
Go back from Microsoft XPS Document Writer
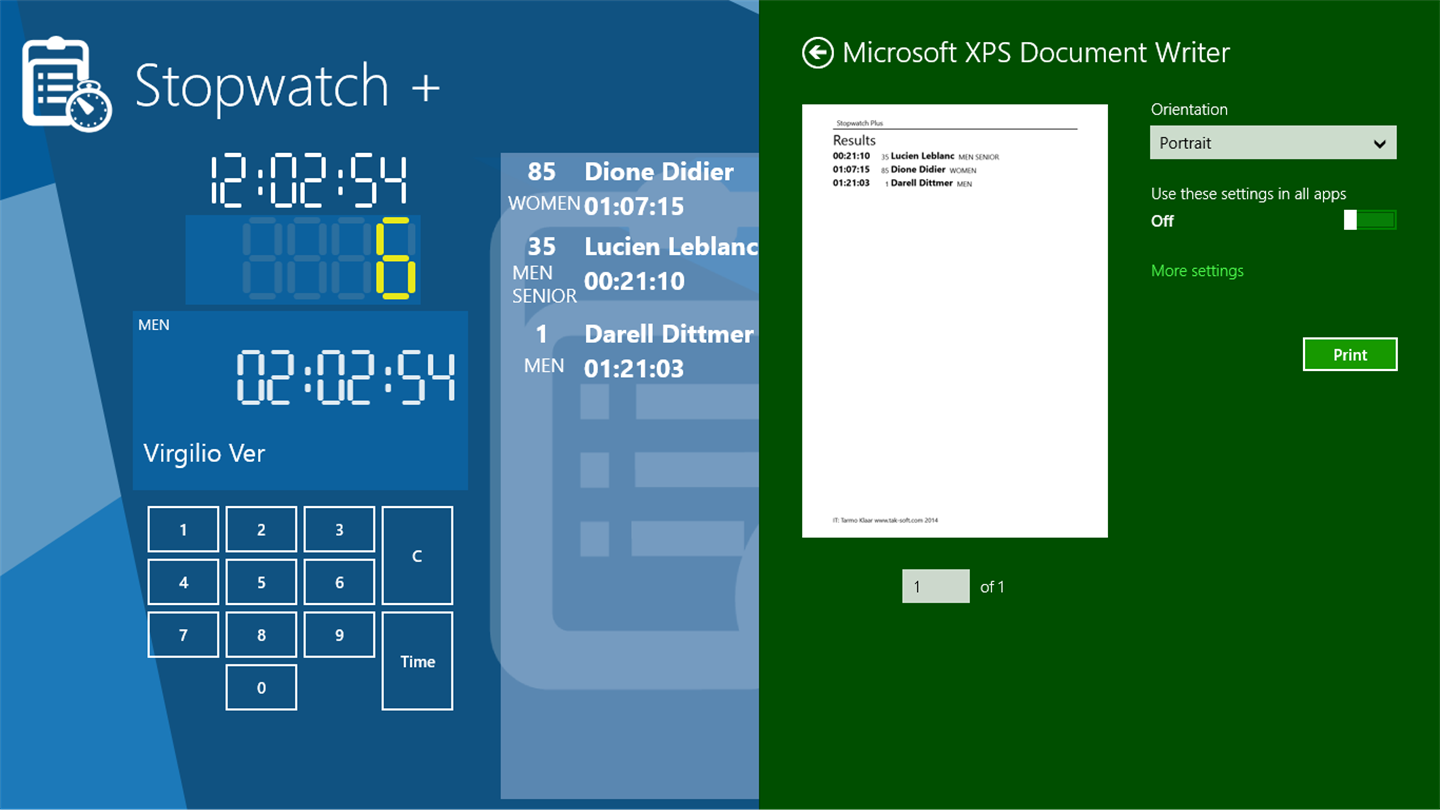point(817,53)
